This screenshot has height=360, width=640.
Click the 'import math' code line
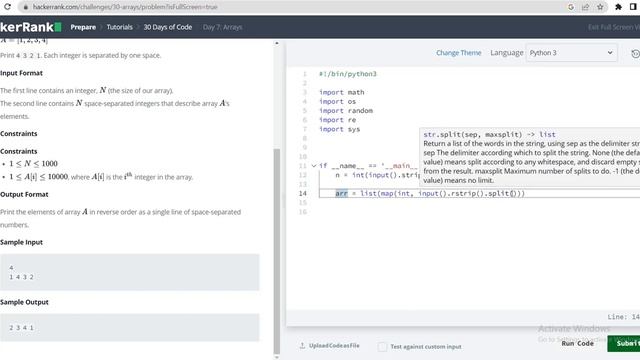[342, 92]
